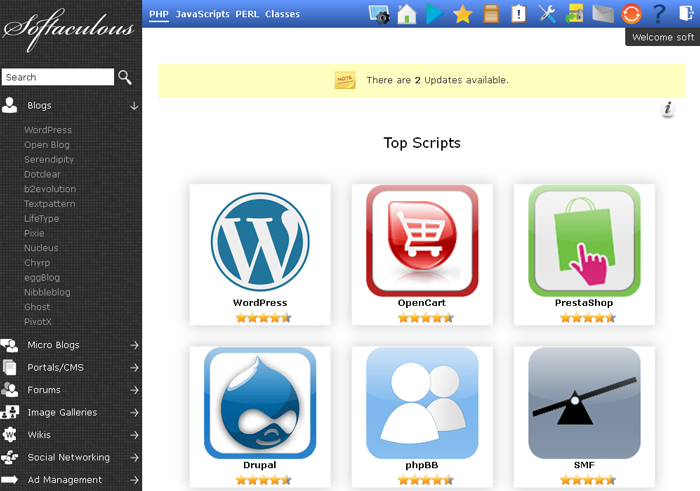Select Textpattern from the Blogs list
Screen dimensions: 700x491
(x=50, y=204)
